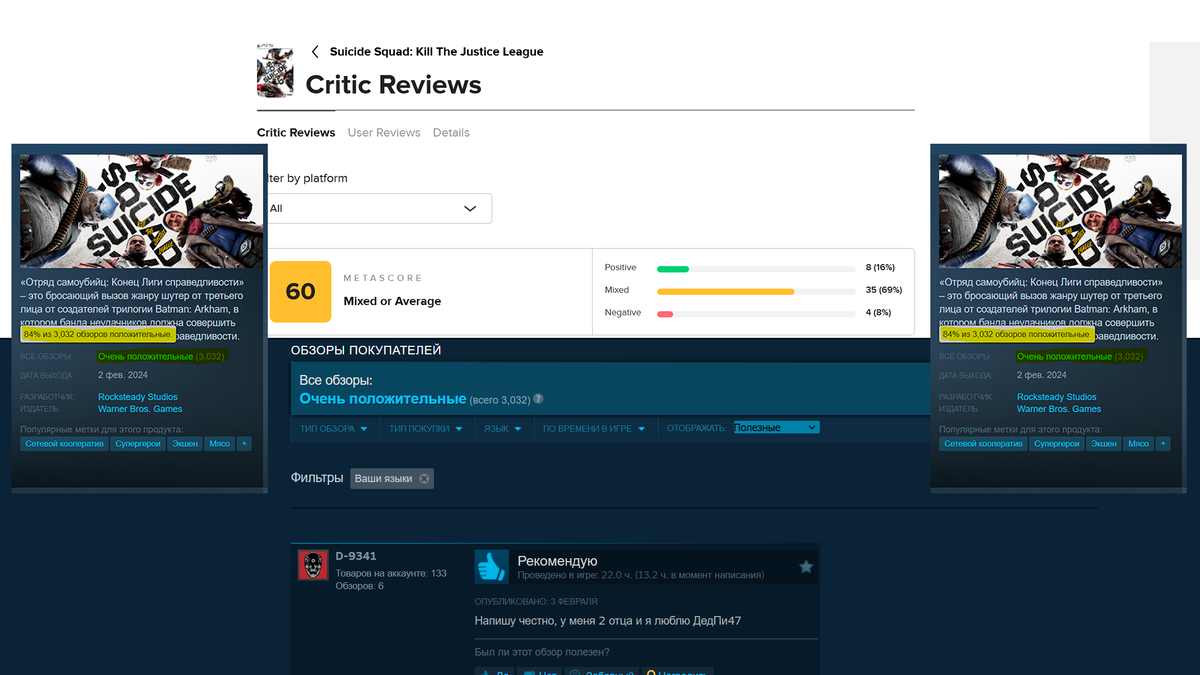
Task: Expand the ЯЗЫК filter
Action: point(503,429)
